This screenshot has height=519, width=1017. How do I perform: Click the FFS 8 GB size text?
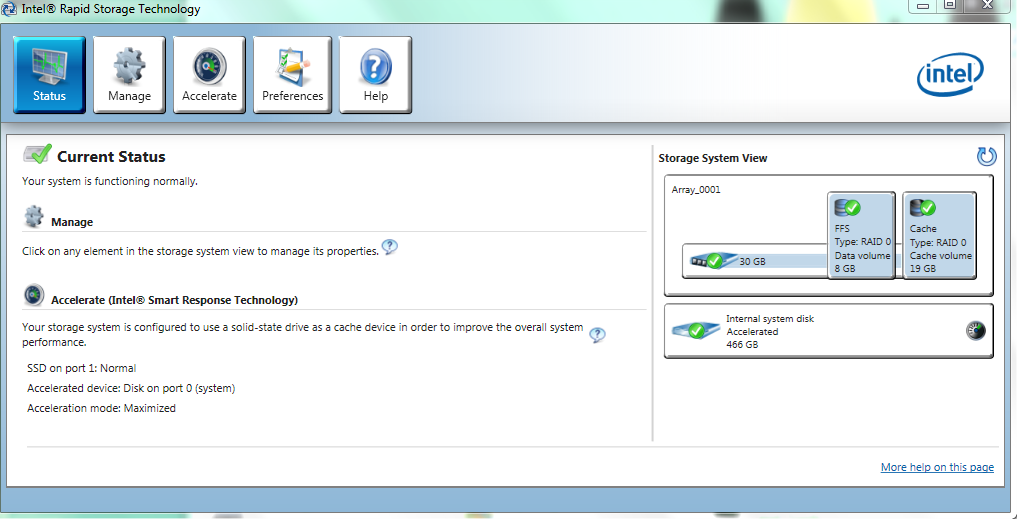(845, 269)
